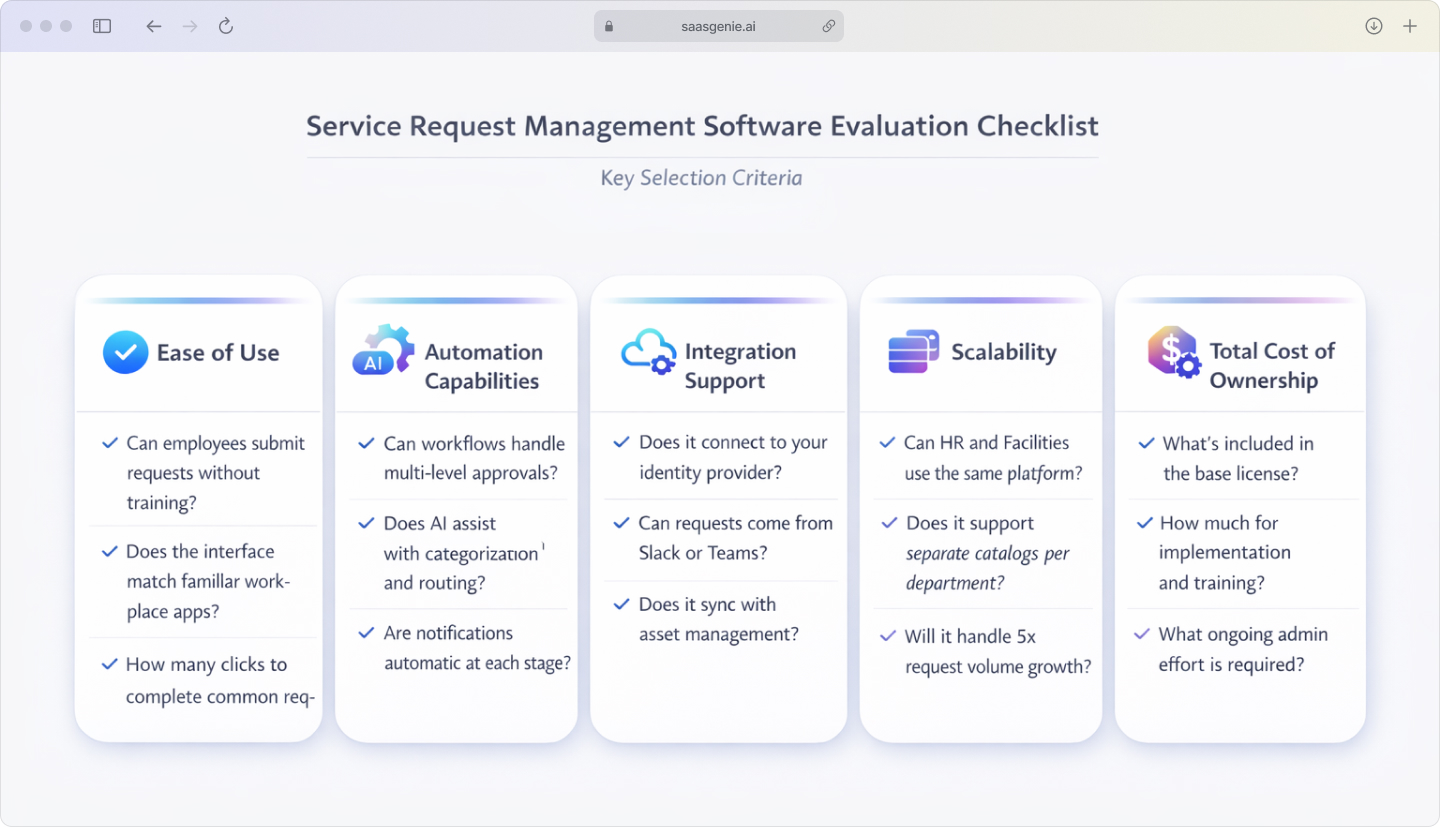The height and width of the screenshot is (827, 1440).
Task: Click the 'Key Selection Criteria' subtitle link
Action: pos(701,177)
